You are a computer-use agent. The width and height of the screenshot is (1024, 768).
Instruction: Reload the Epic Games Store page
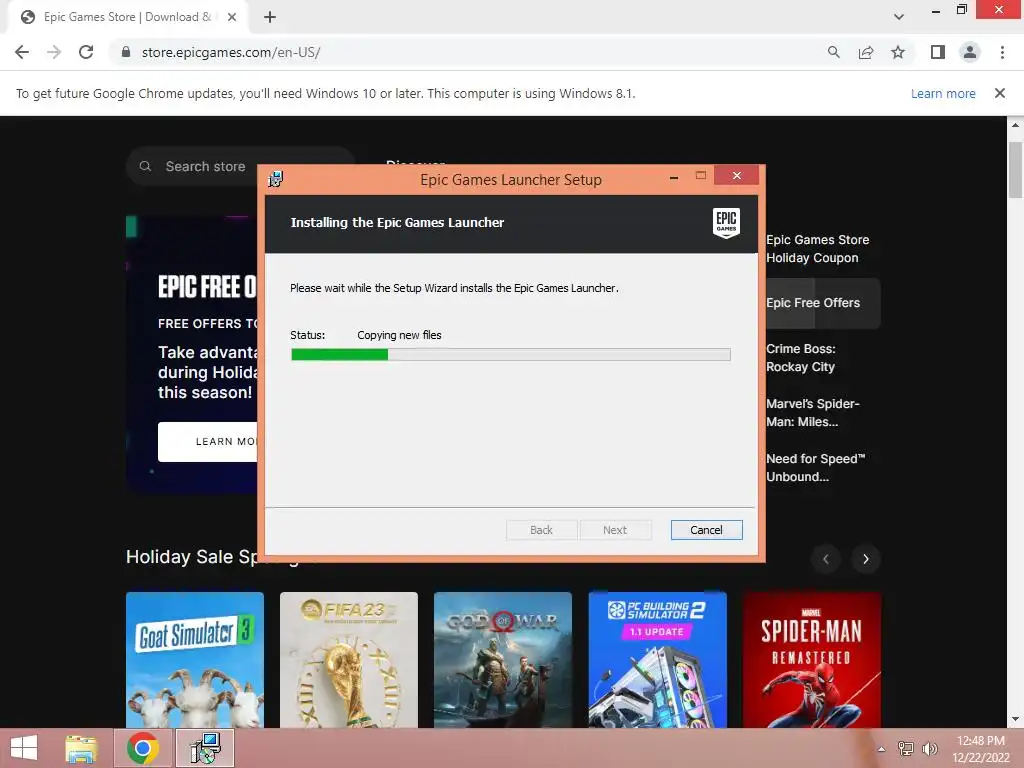tap(86, 52)
